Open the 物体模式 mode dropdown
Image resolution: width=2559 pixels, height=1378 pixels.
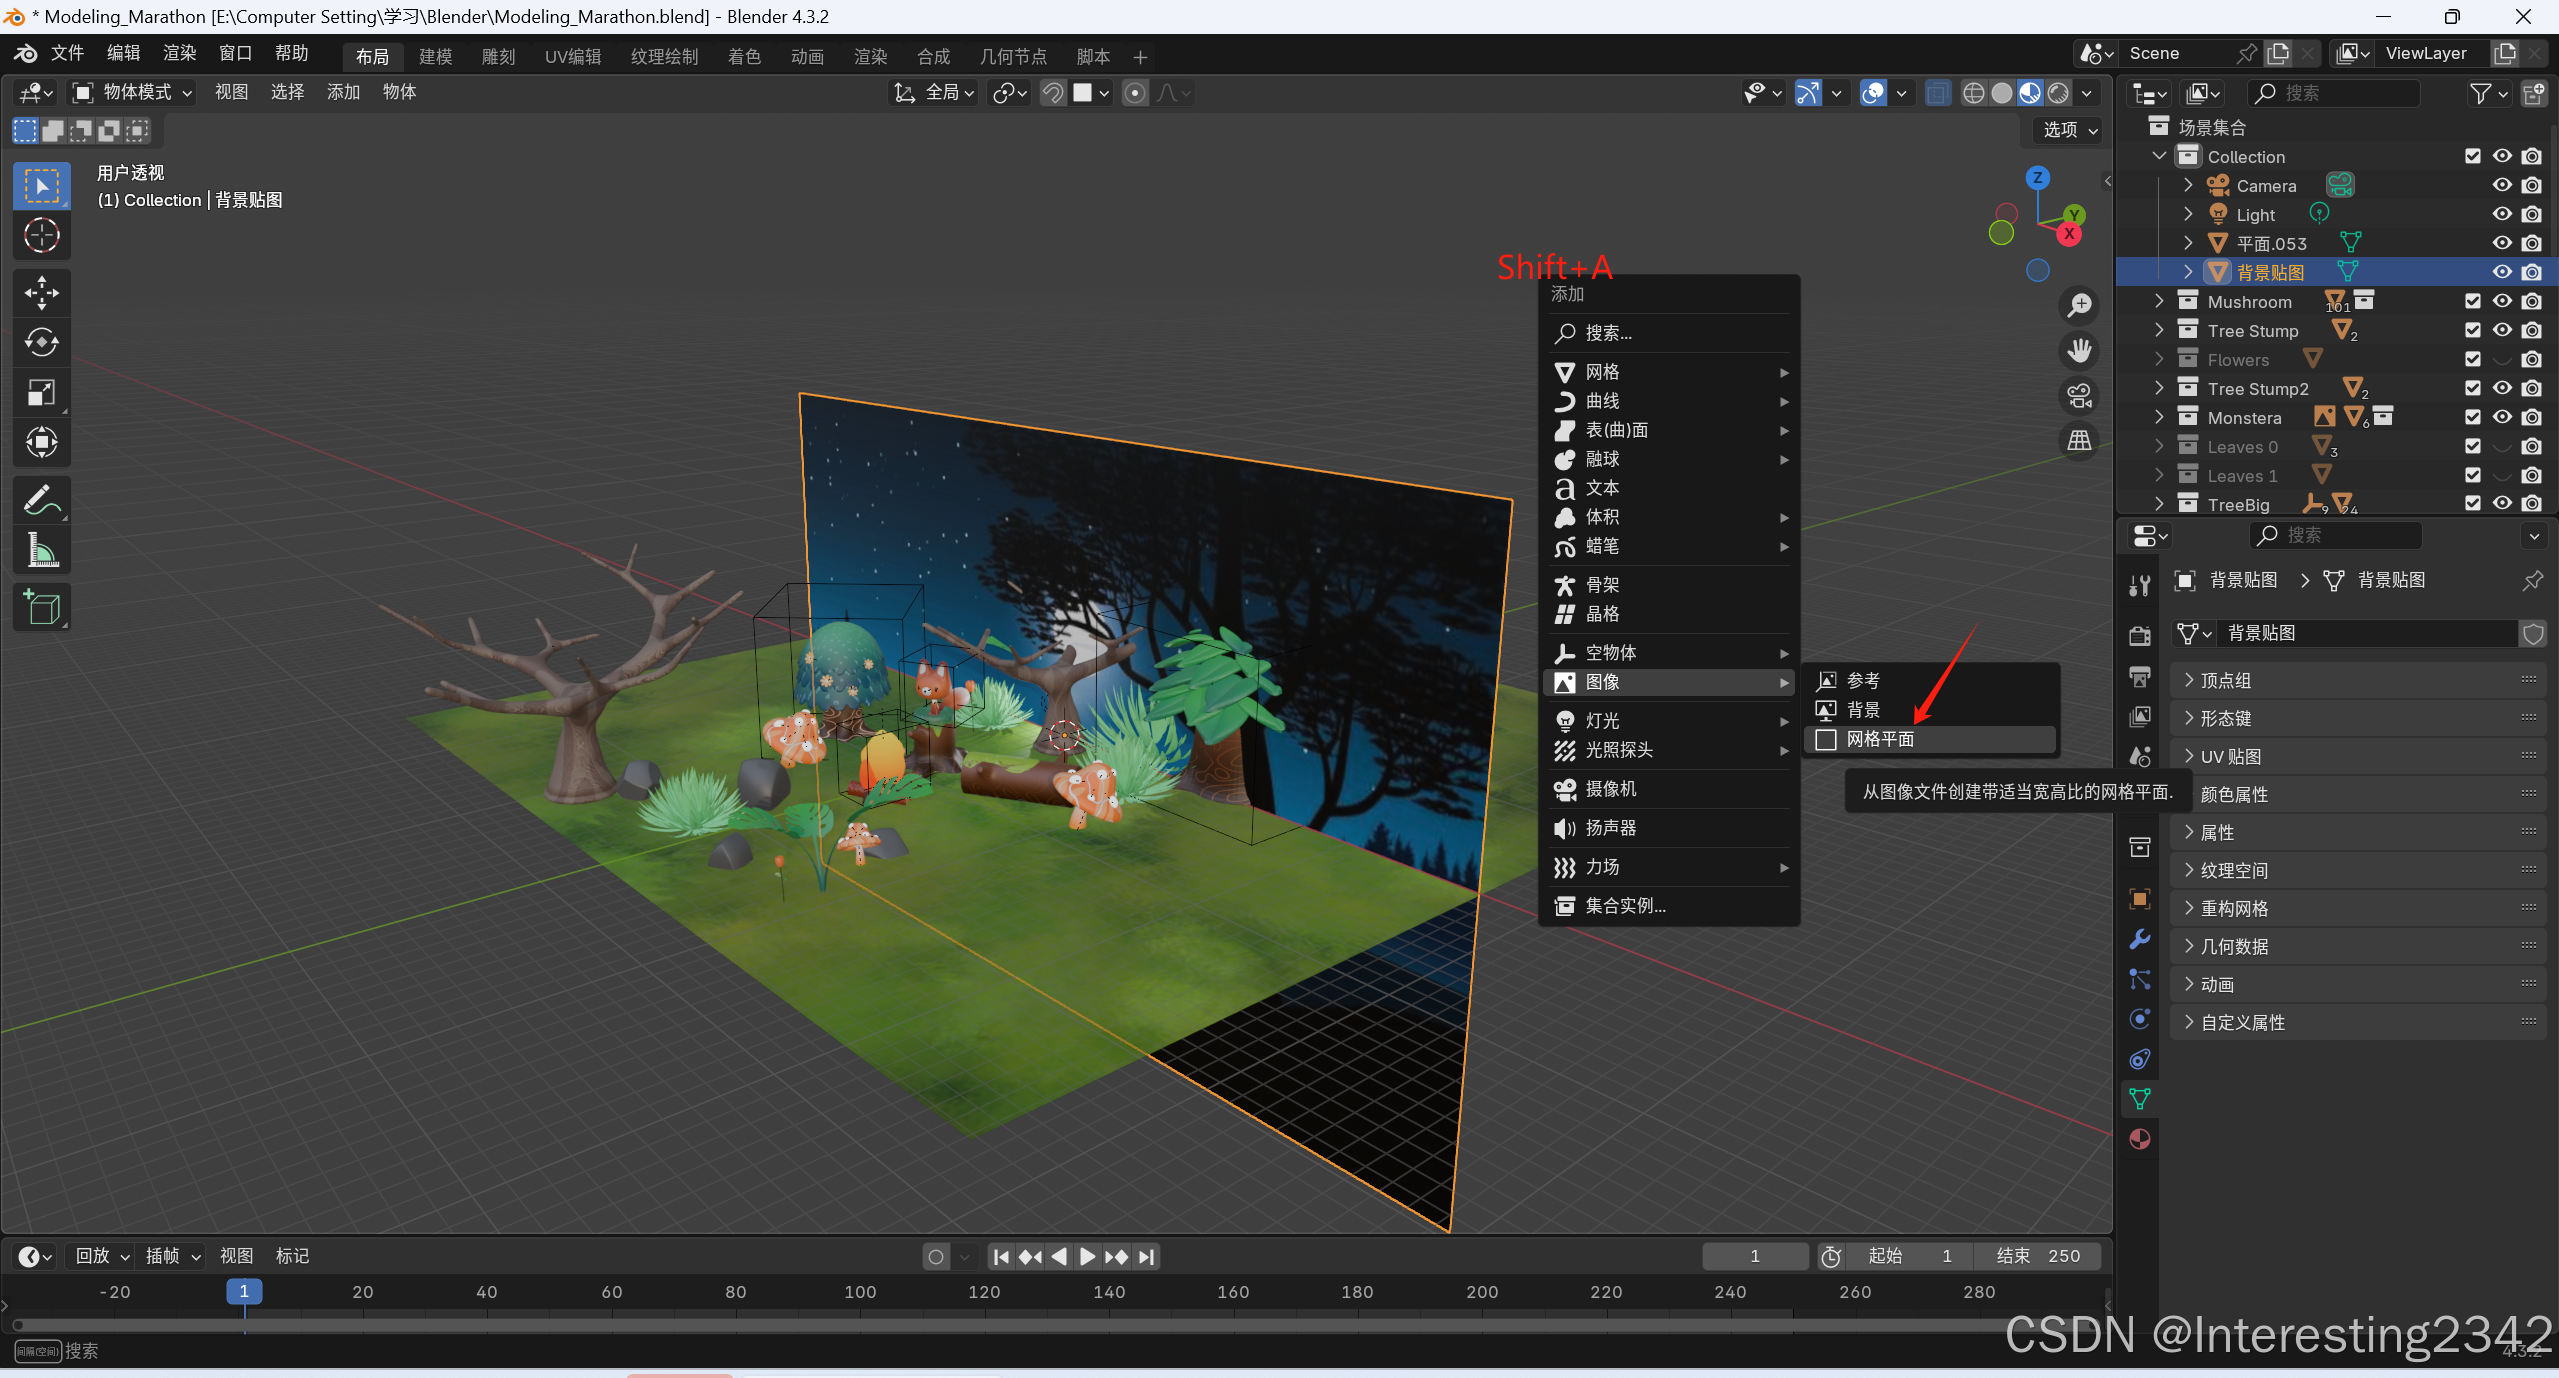coord(134,92)
